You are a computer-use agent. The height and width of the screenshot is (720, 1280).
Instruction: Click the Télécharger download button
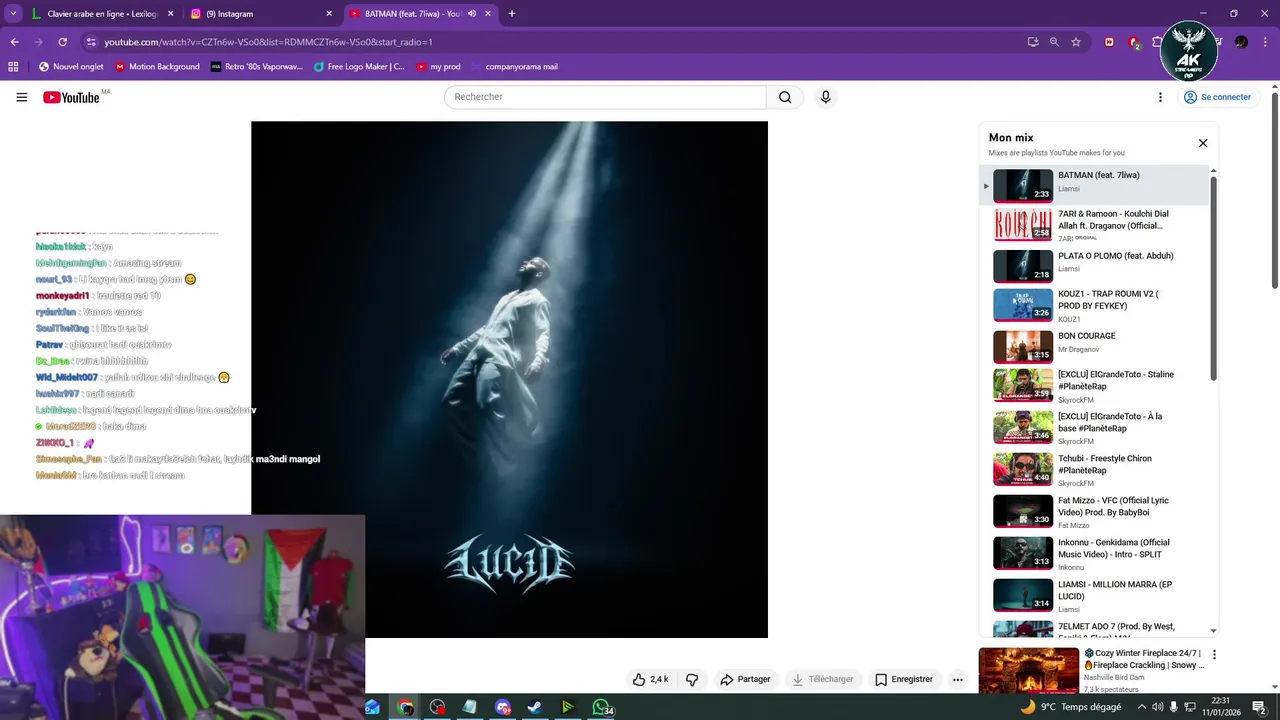coord(823,679)
